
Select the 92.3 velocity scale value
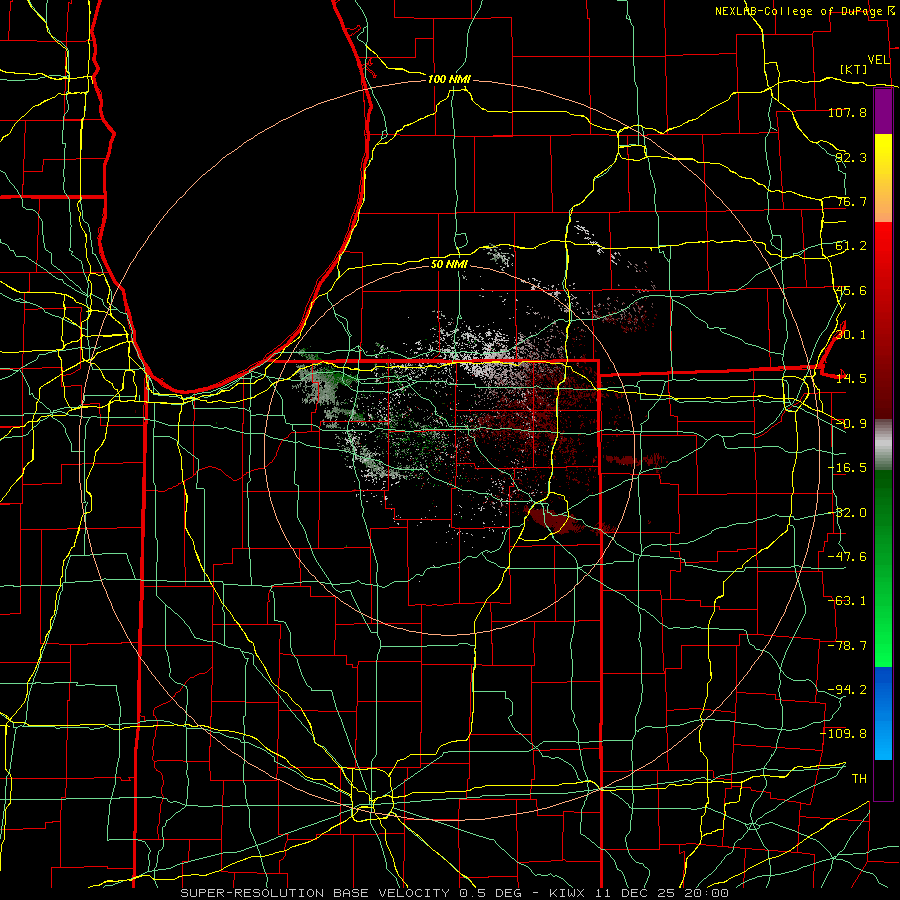851,157
